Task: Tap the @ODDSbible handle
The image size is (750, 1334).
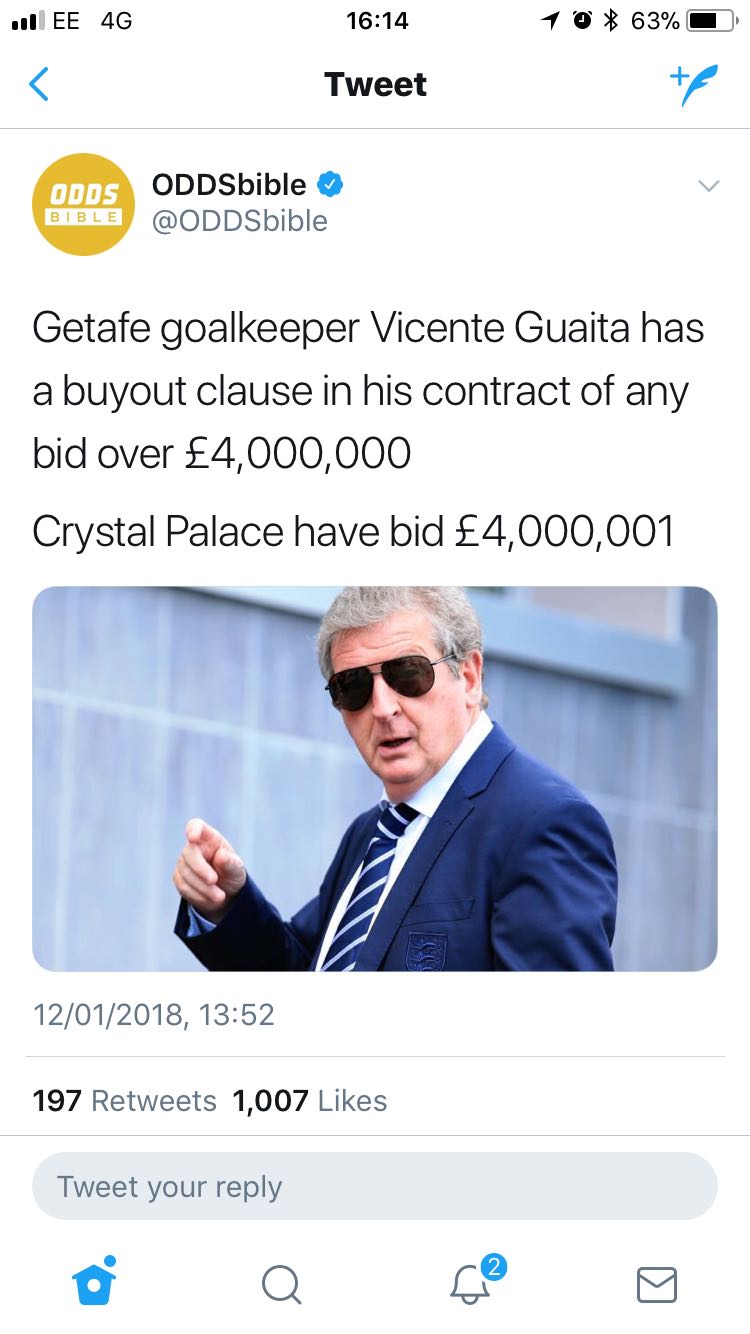Action: (x=240, y=221)
